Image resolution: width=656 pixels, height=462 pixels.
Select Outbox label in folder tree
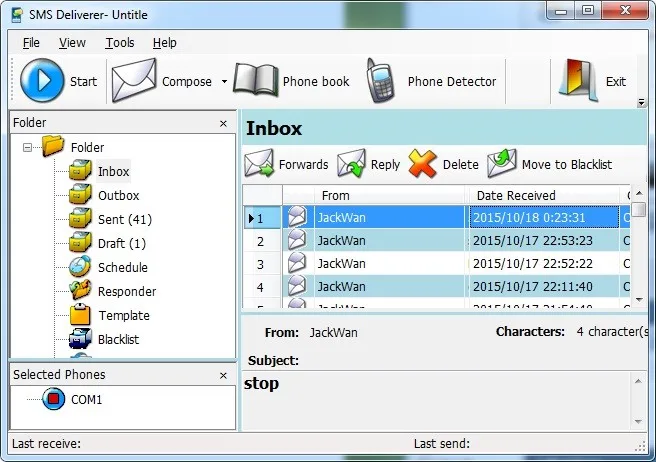pyautogui.click(x=118, y=195)
